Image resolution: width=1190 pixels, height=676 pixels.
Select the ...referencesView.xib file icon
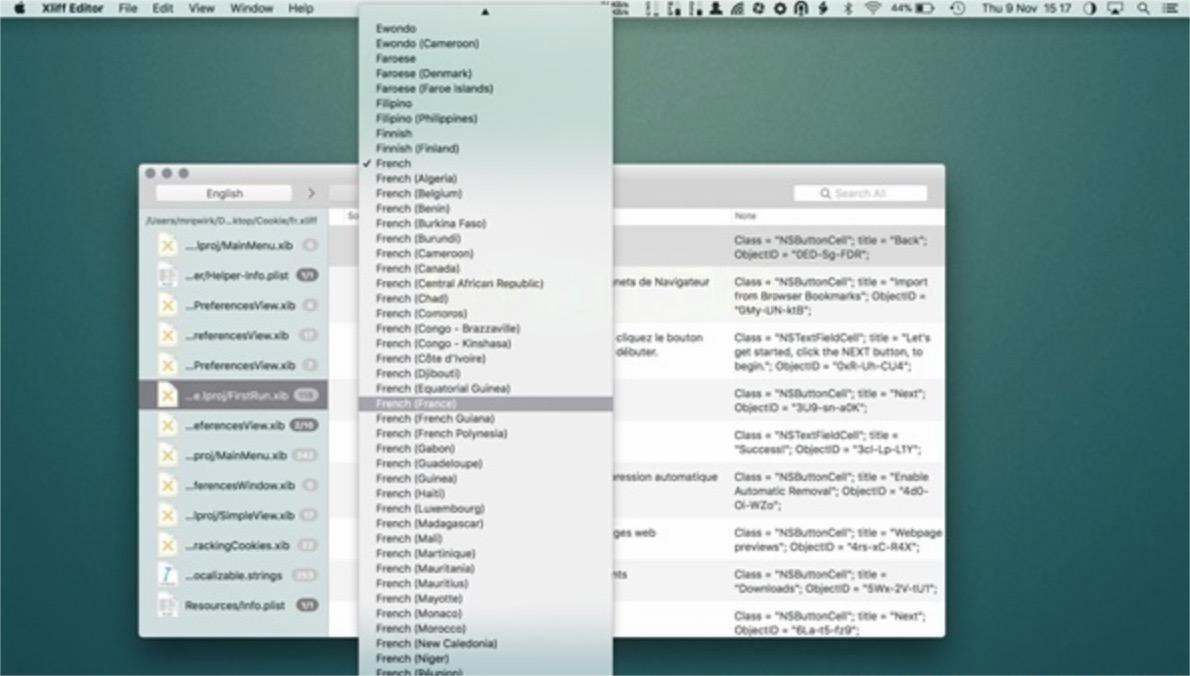point(167,335)
